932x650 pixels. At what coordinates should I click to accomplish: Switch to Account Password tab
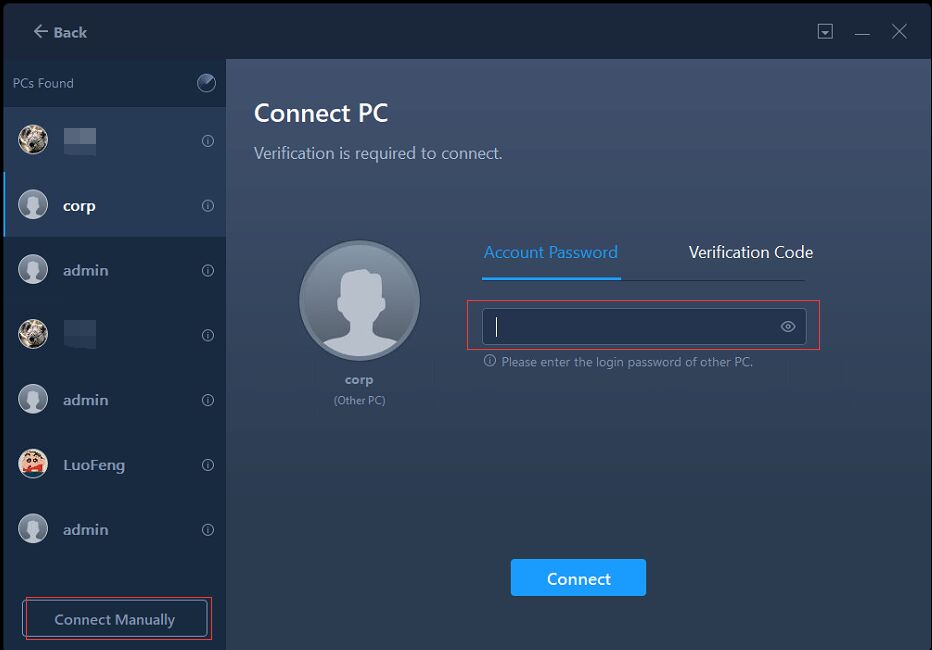click(550, 253)
